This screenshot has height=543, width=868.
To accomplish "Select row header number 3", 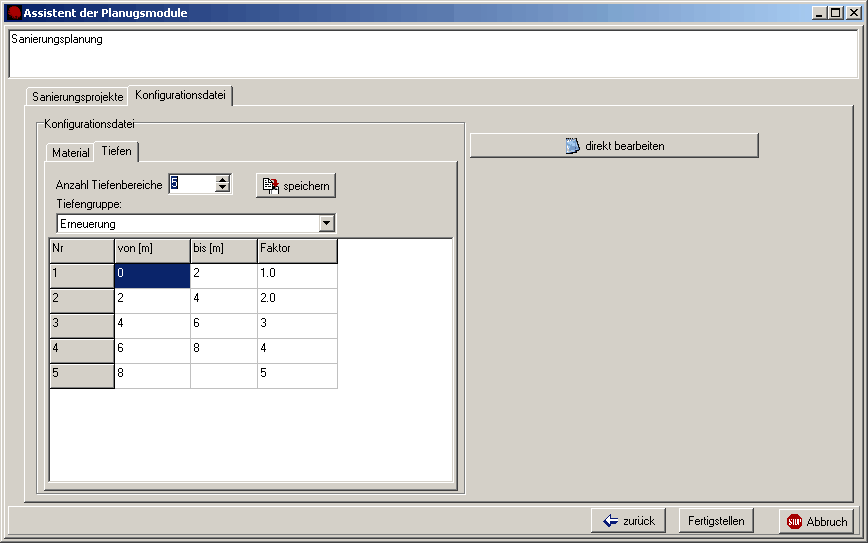I will point(81,325).
